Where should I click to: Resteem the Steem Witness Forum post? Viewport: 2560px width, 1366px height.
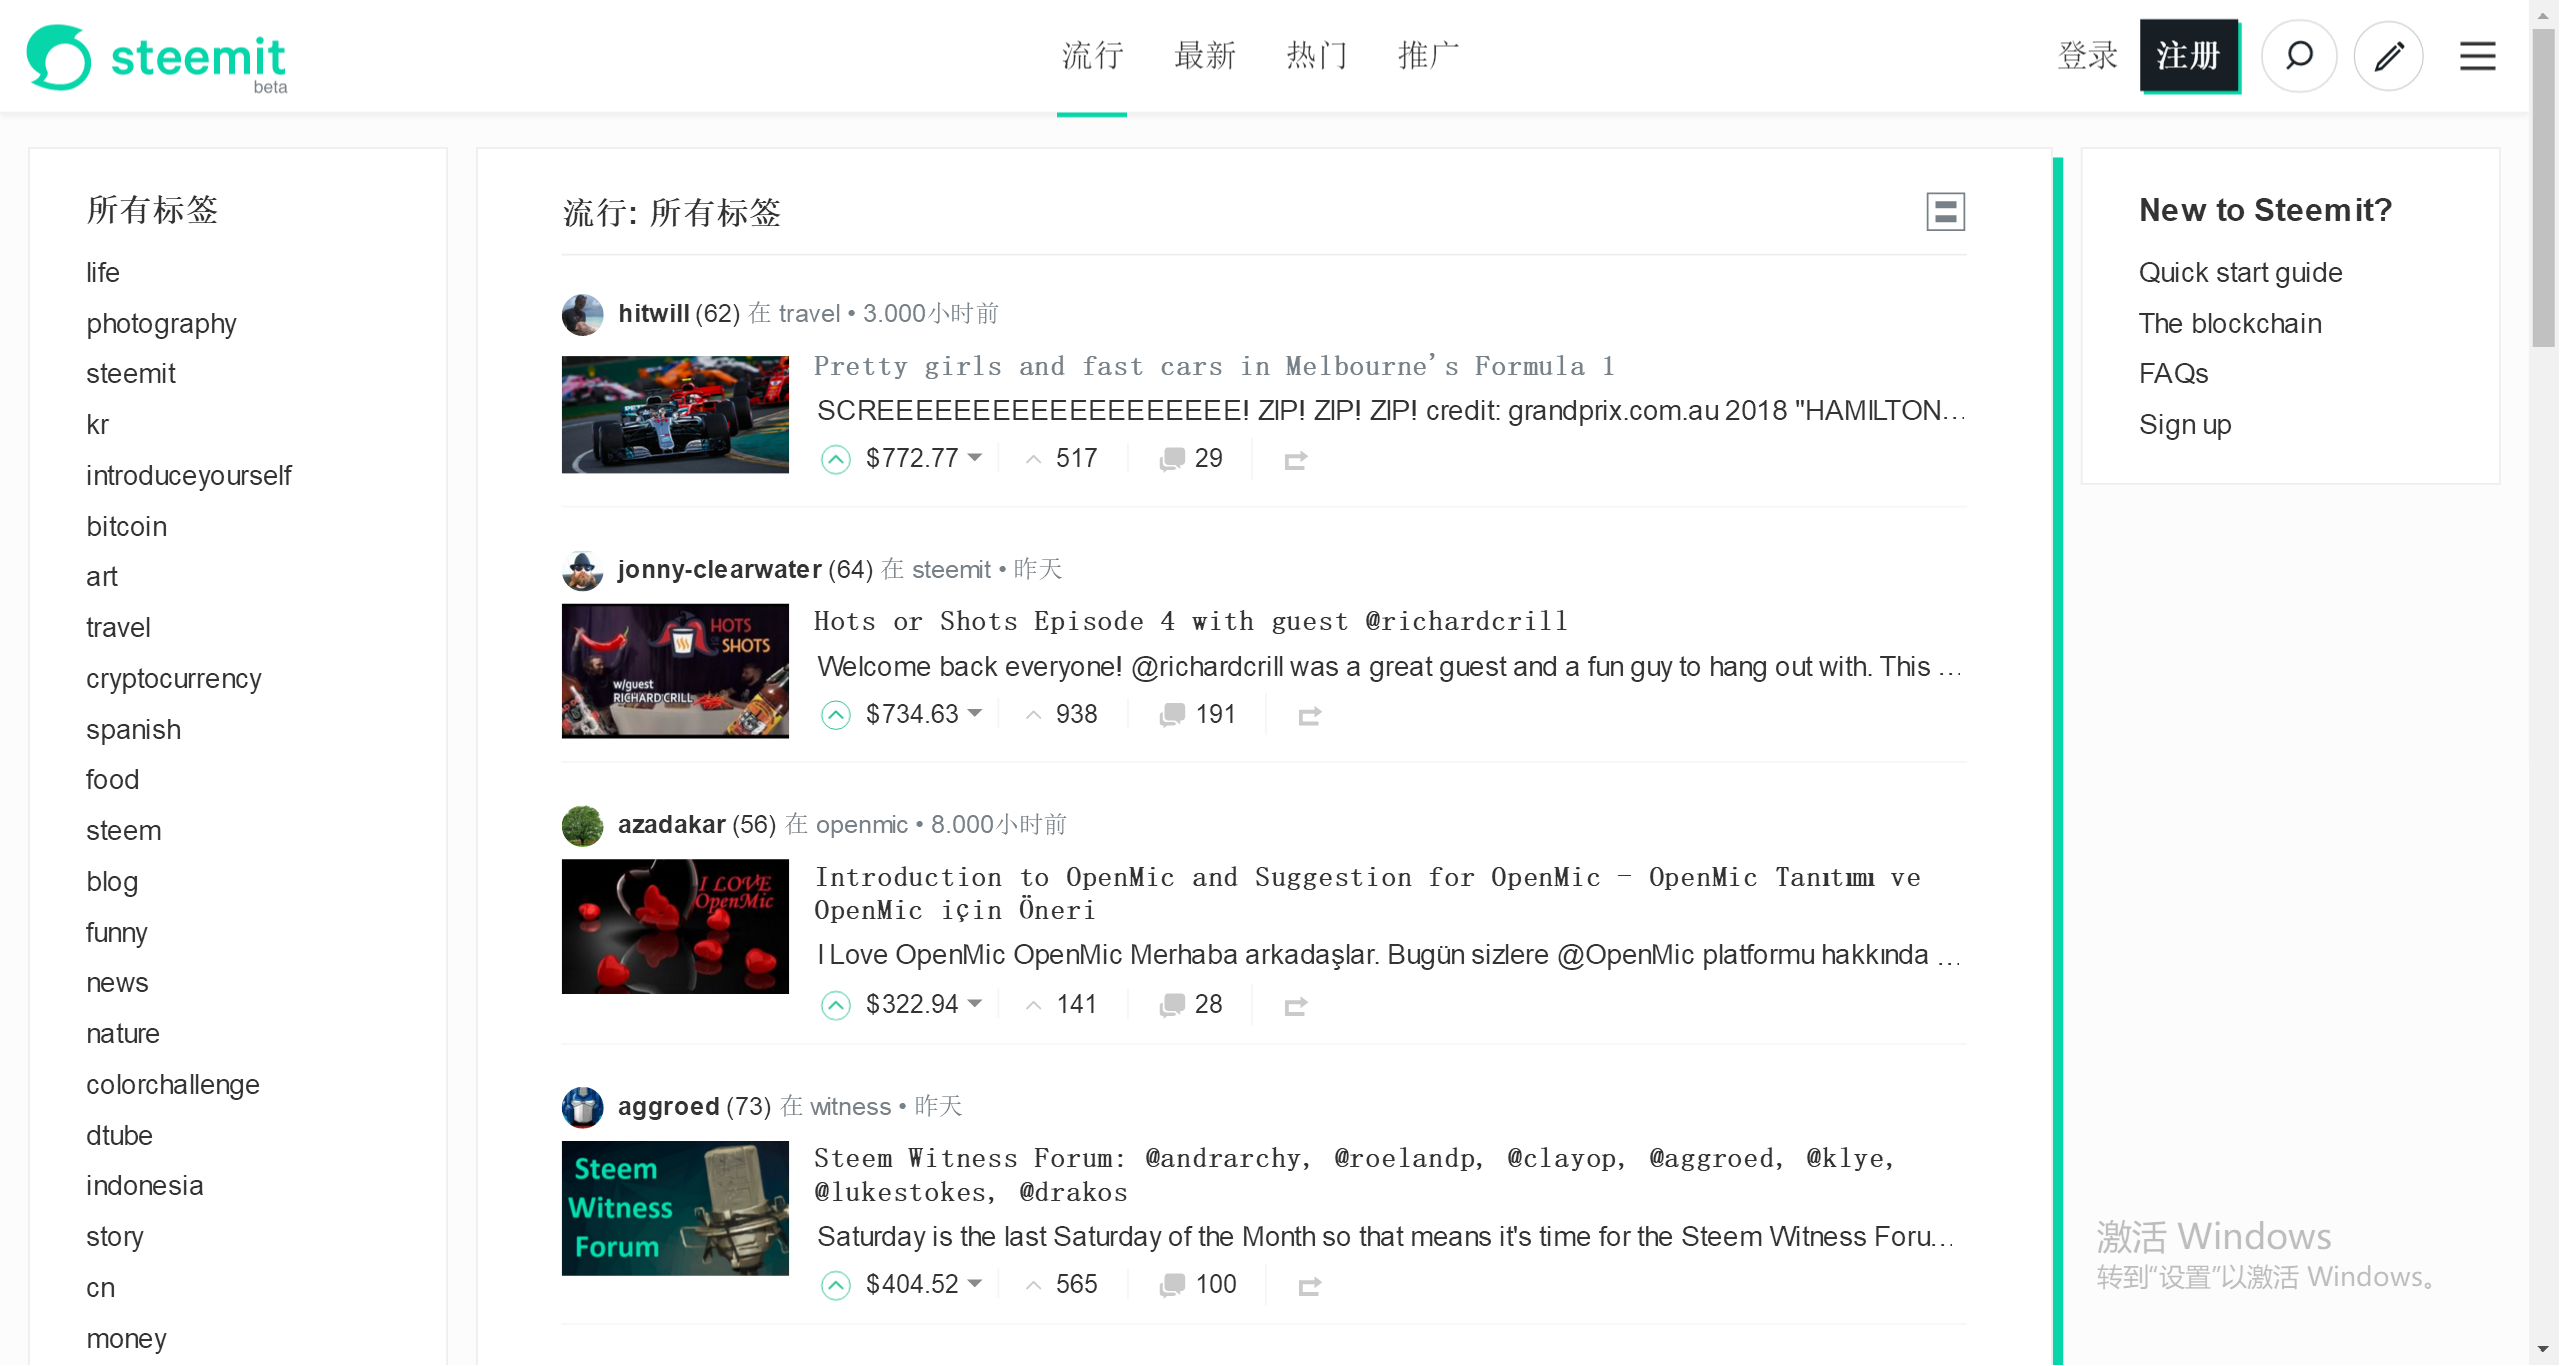(x=1309, y=1286)
